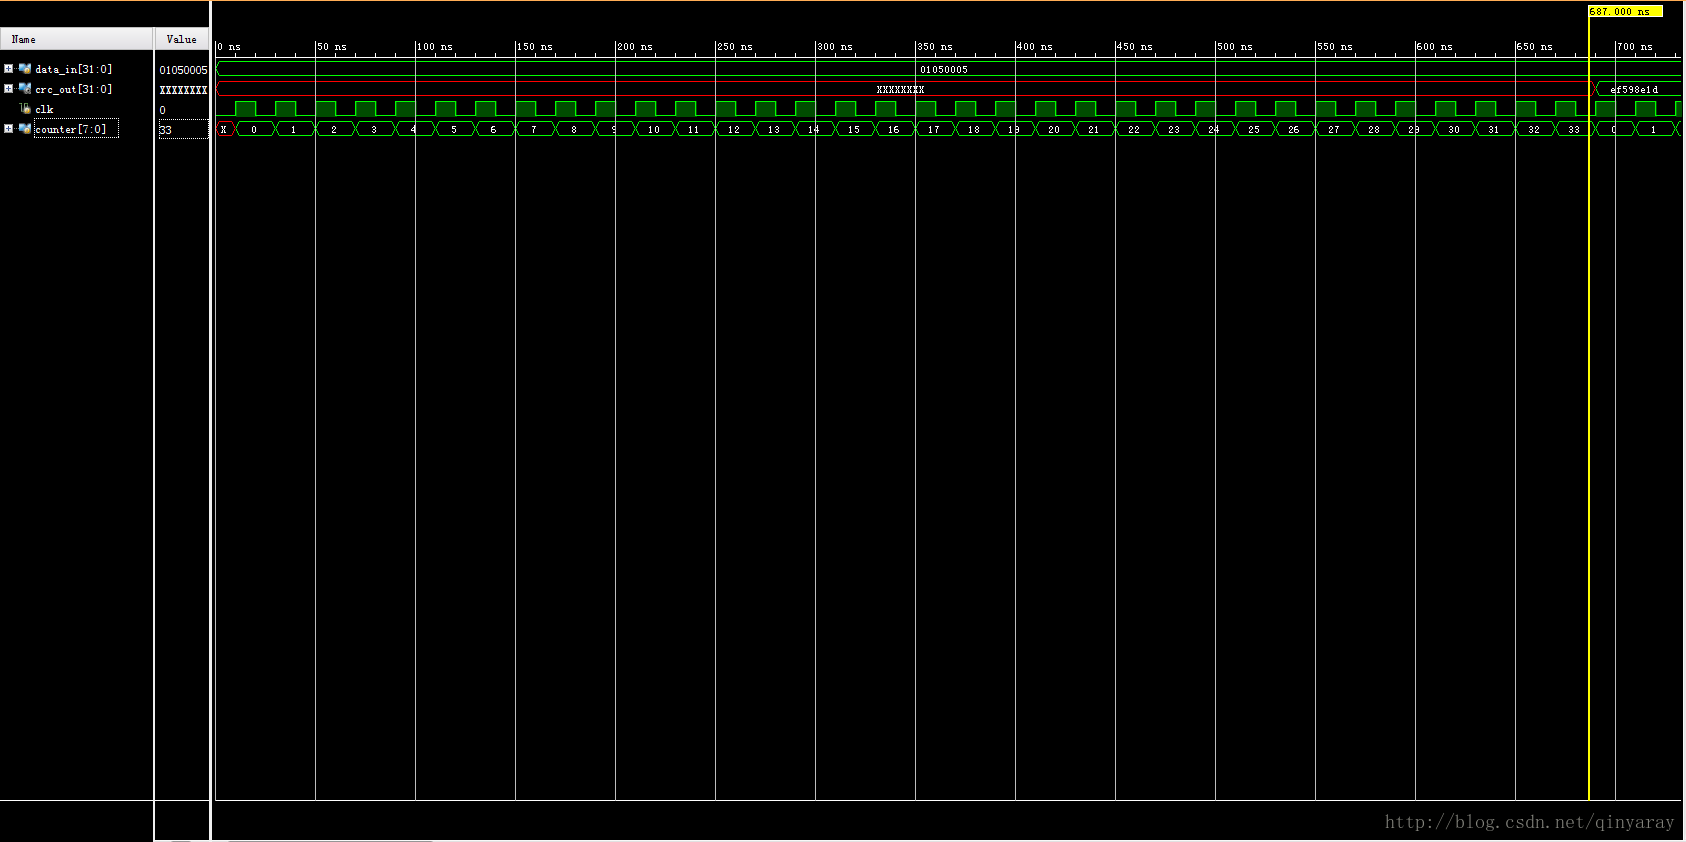Screen dimensions: 1686x842
Task: Click counter waveform segment labeled 33
Action: click(x=1574, y=129)
